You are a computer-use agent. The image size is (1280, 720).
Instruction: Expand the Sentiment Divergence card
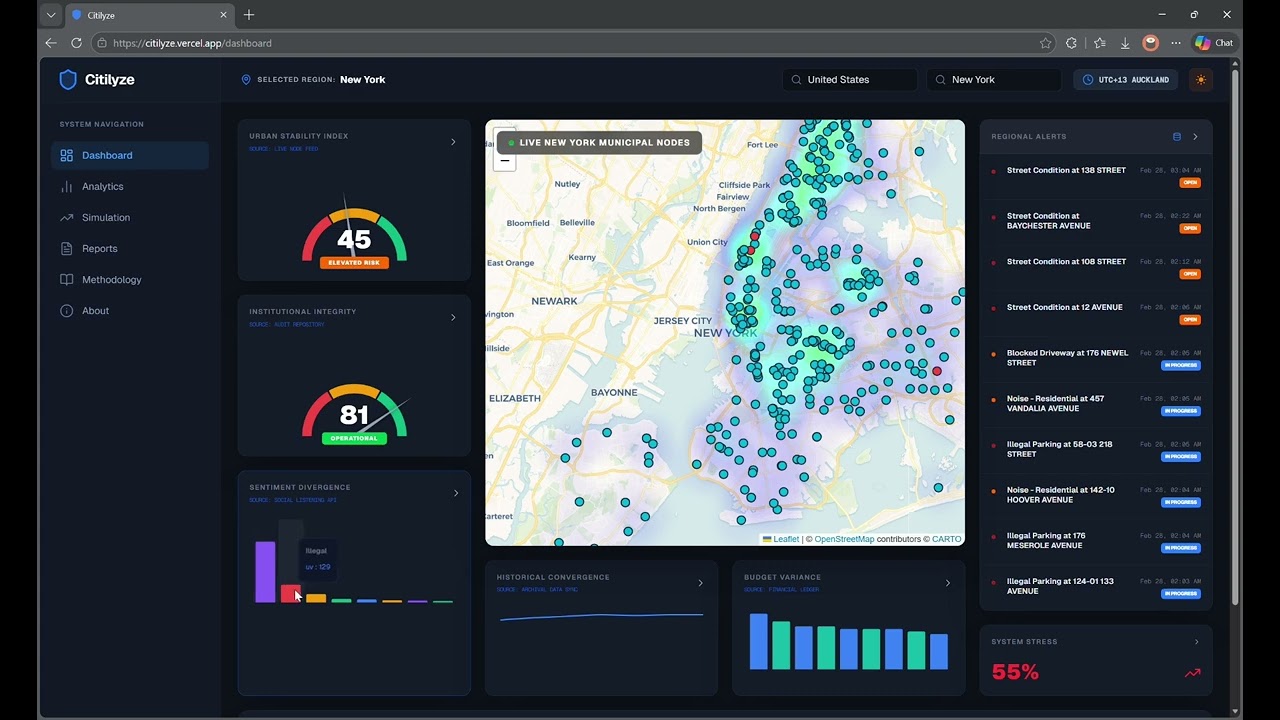[x=456, y=493]
